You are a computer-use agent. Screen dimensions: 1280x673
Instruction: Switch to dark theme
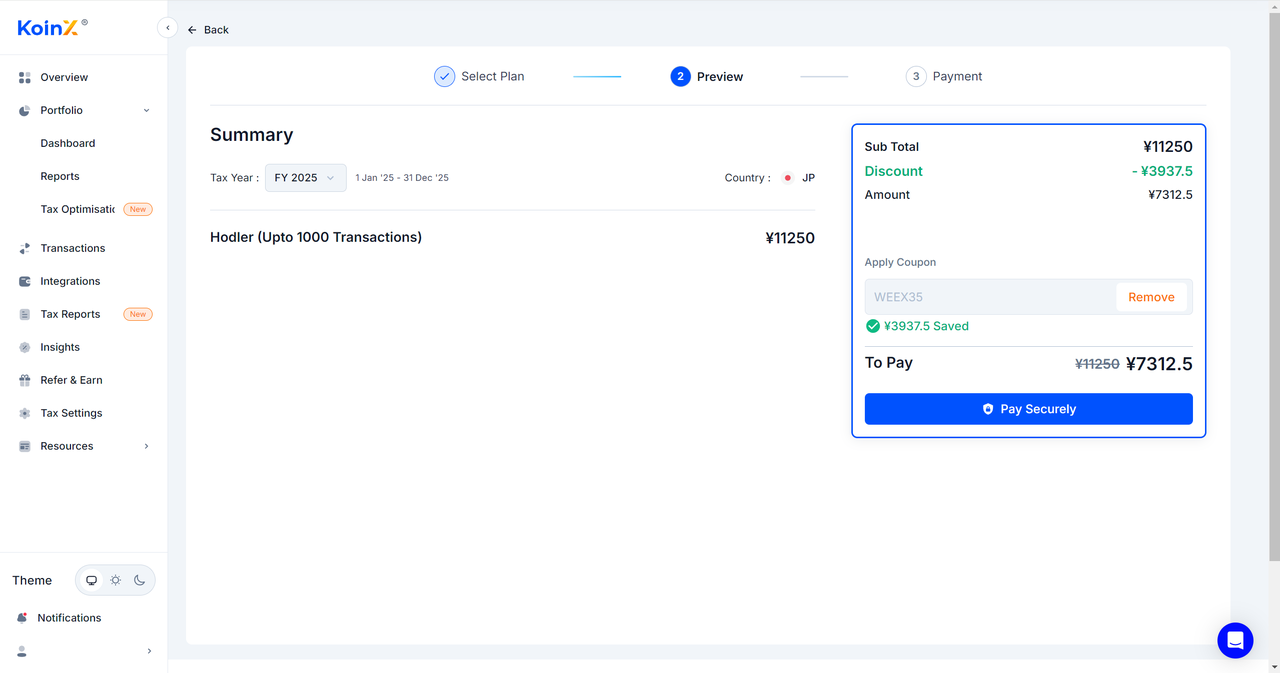click(140, 580)
